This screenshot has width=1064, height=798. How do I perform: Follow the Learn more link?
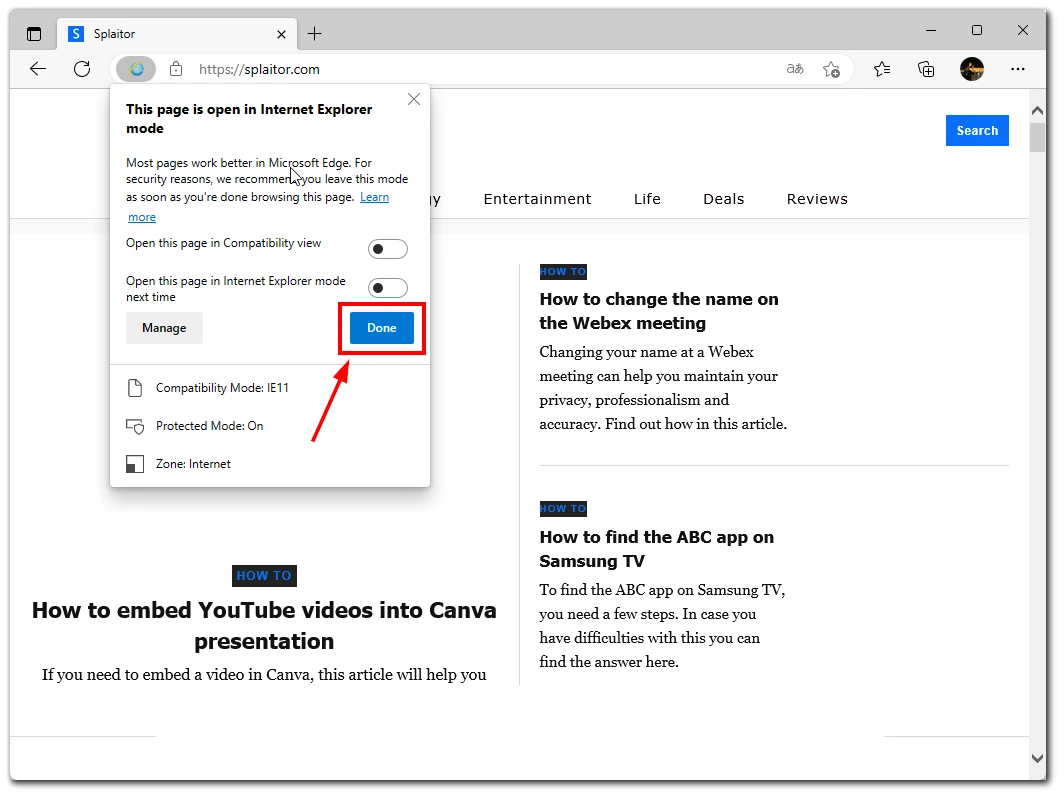pos(374,197)
